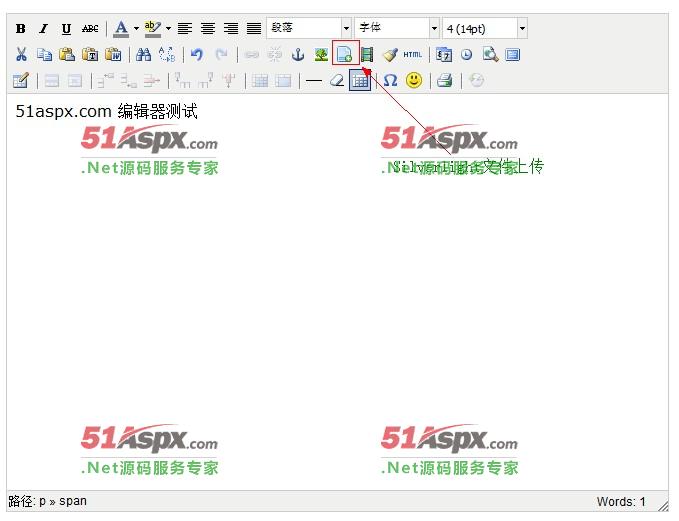Redo the last undone action
This screenshot has width=679, height=521.
point(221,55)
